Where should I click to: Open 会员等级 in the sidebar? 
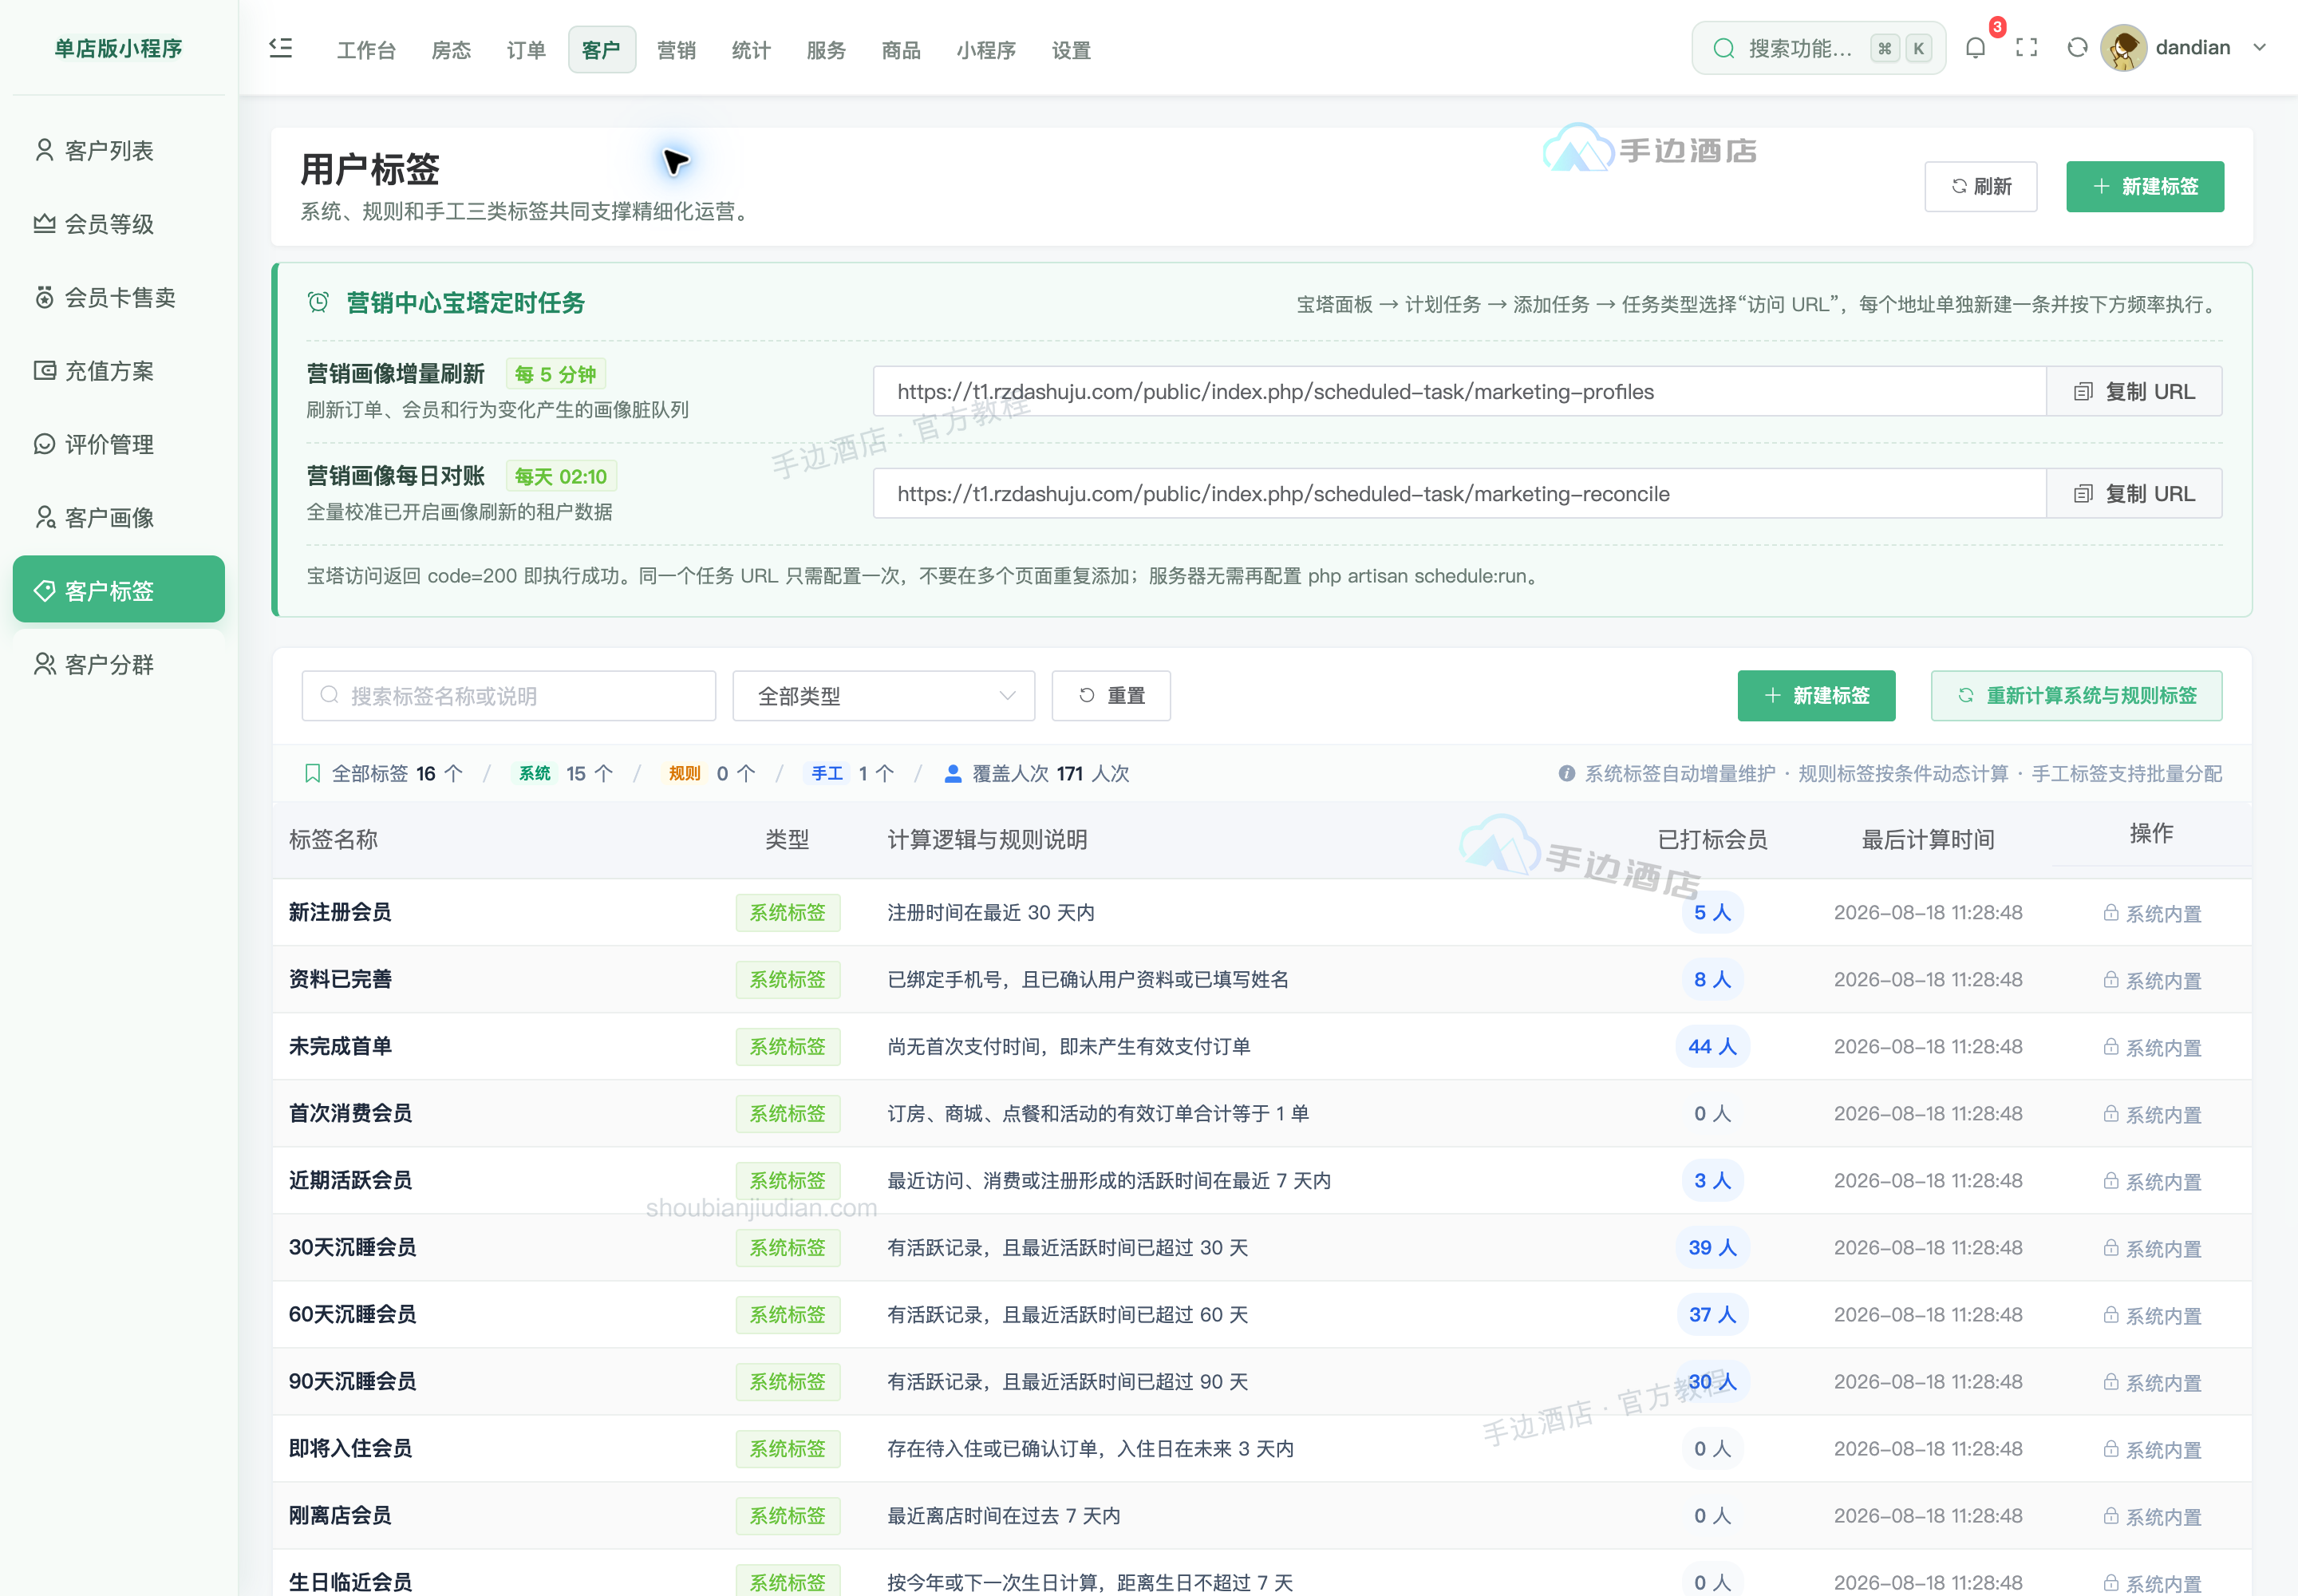coord(118,224)
